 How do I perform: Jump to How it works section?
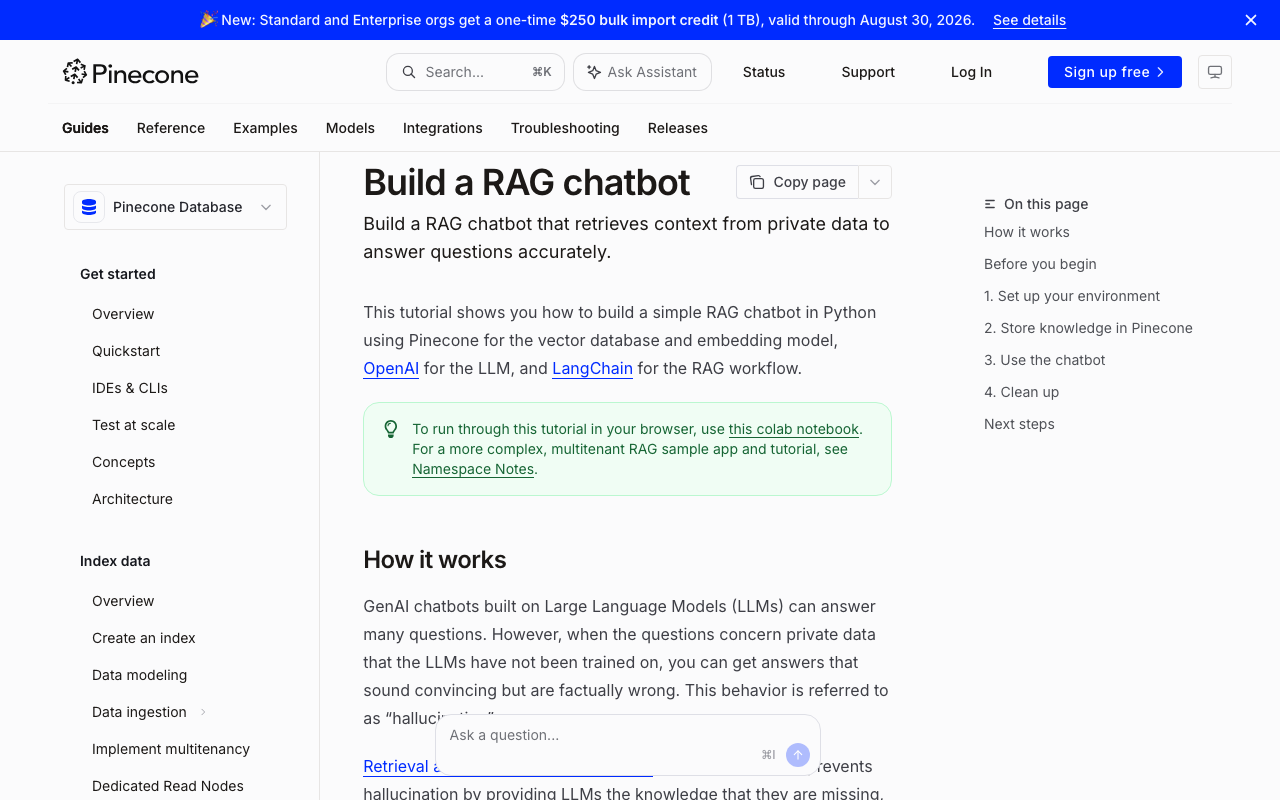coord(1027,232)
